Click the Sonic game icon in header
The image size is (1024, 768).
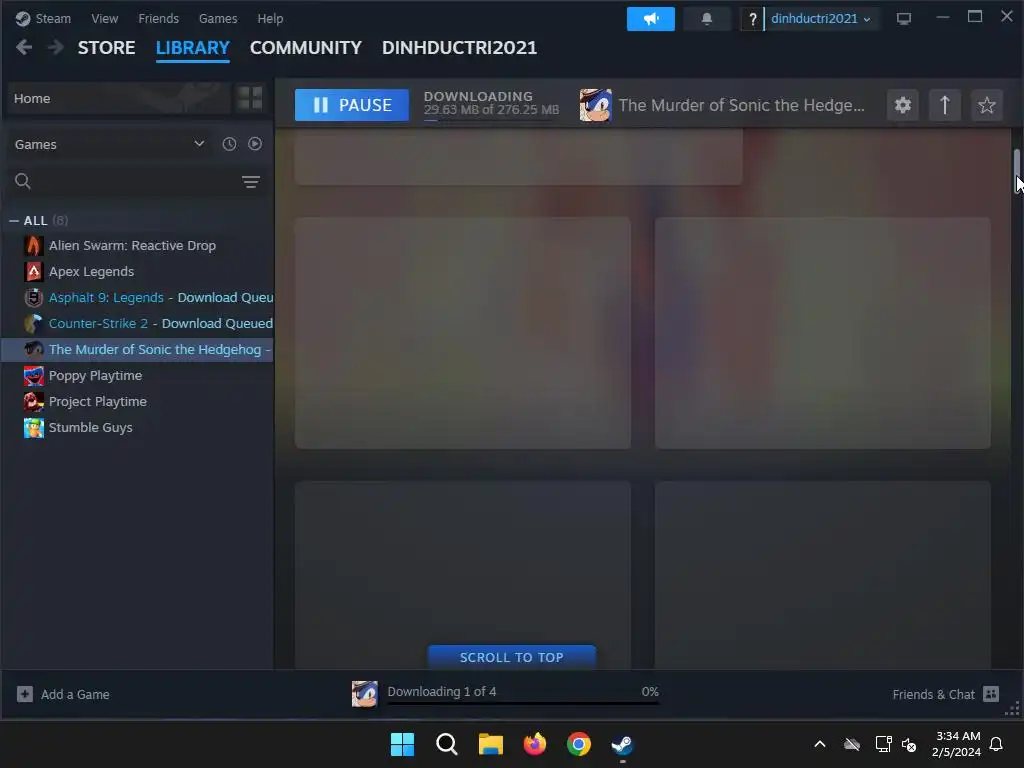(x=596, y=105)
